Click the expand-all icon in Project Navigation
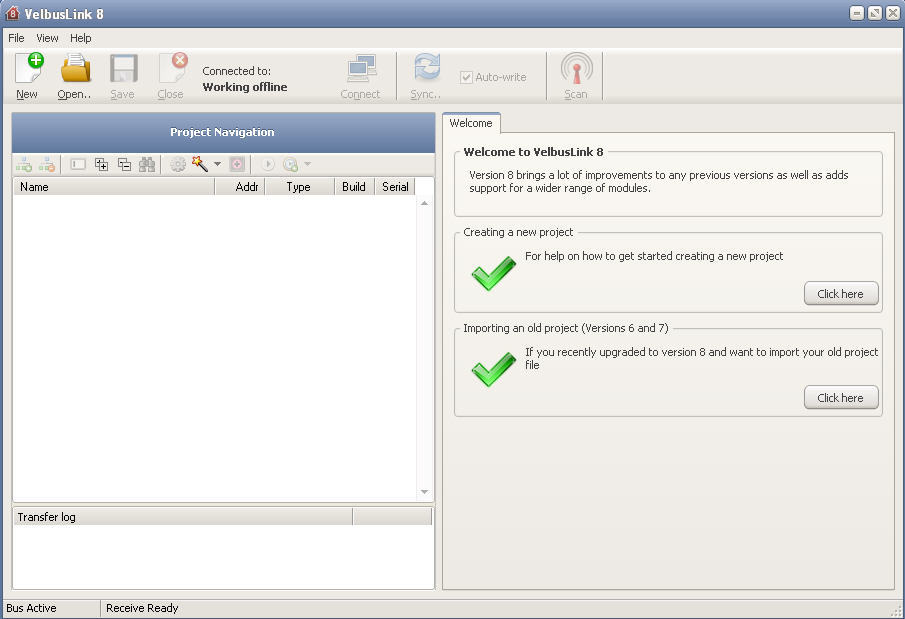905x619 pixels. (100, 164)
